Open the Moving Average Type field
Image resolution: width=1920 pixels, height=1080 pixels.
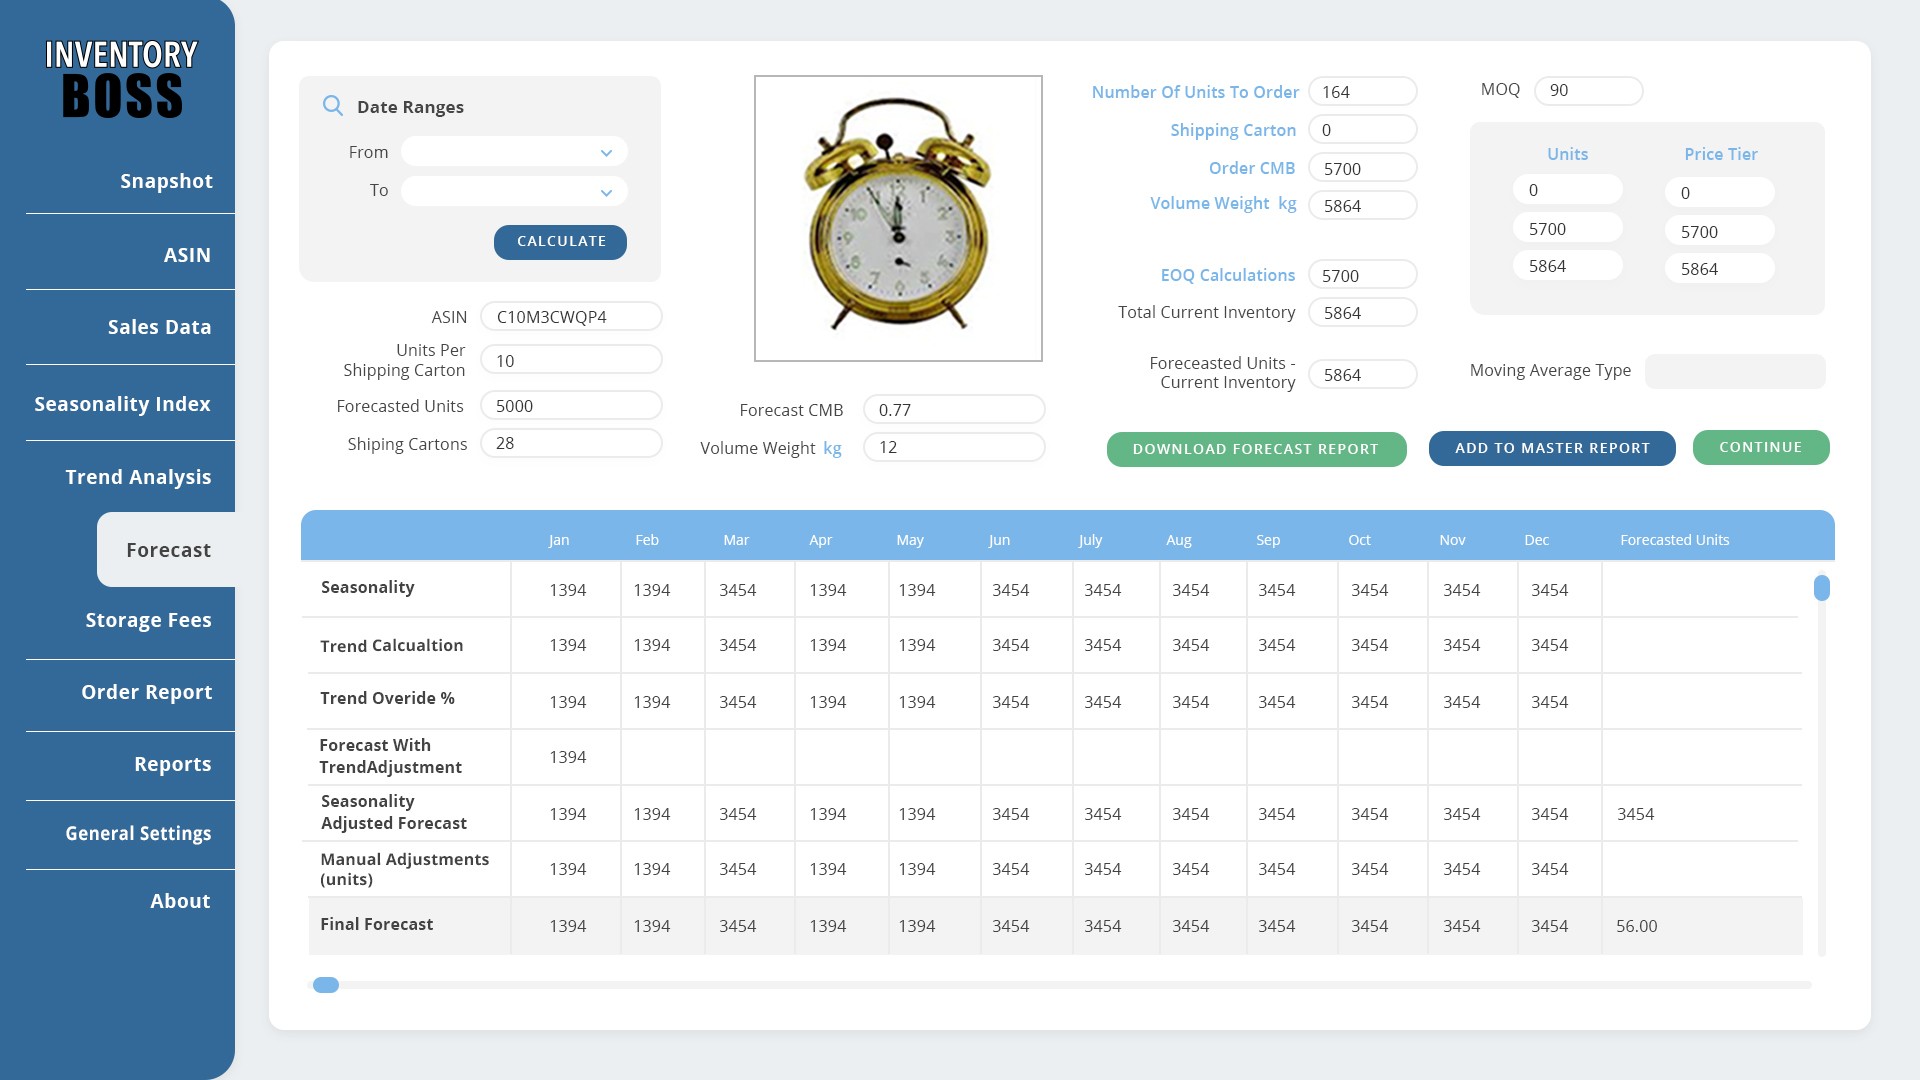pyautogui.click(x=1734, y=371)
